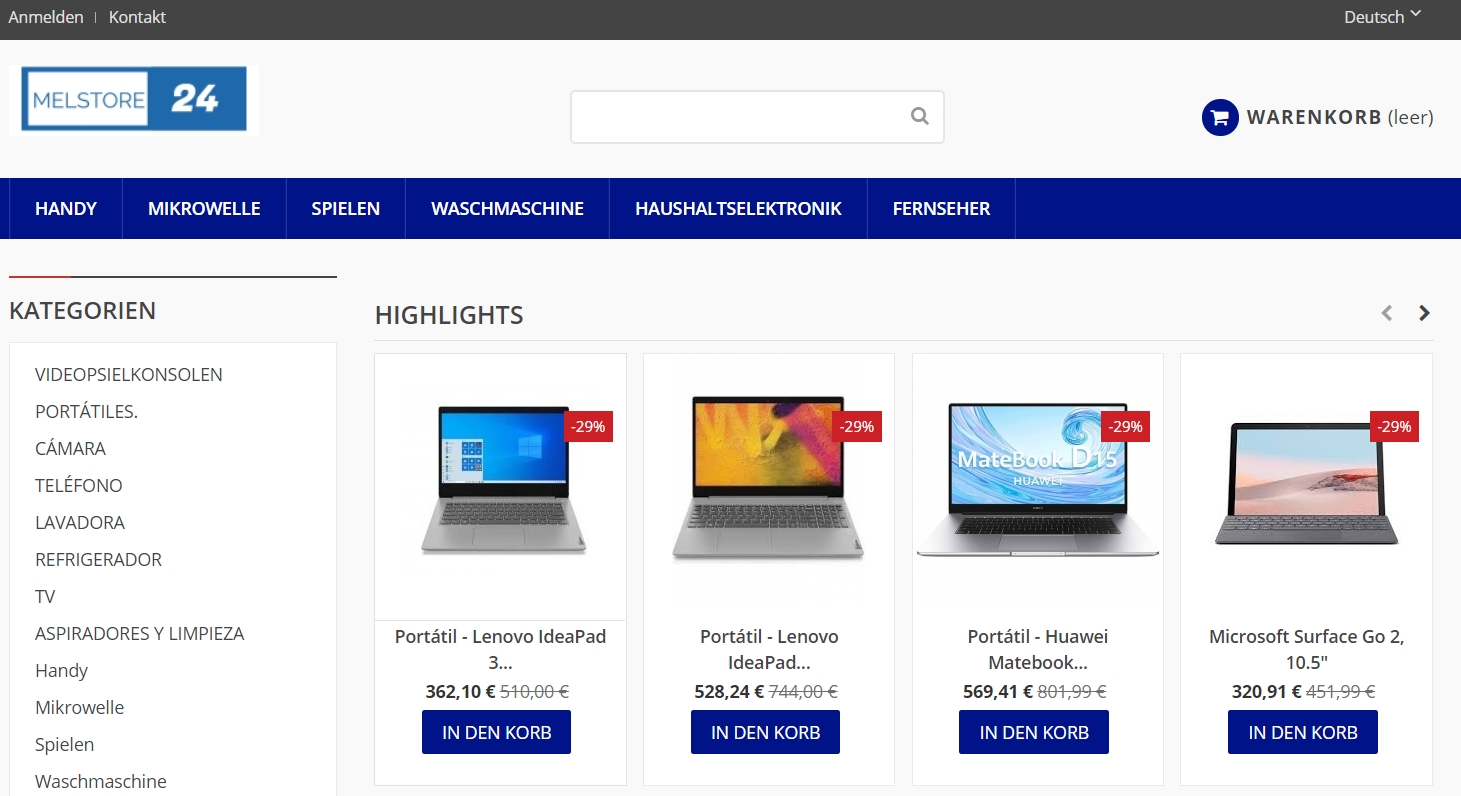Select Videopsielkonsolen category in sidebar
This screenshot has width=1461, height=796.
pos(129,375)
